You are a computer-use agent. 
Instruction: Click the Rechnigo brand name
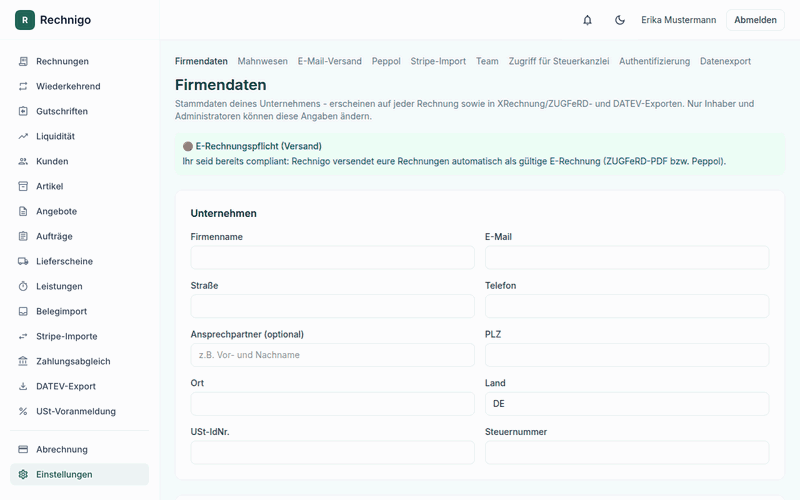pos(65,20)
